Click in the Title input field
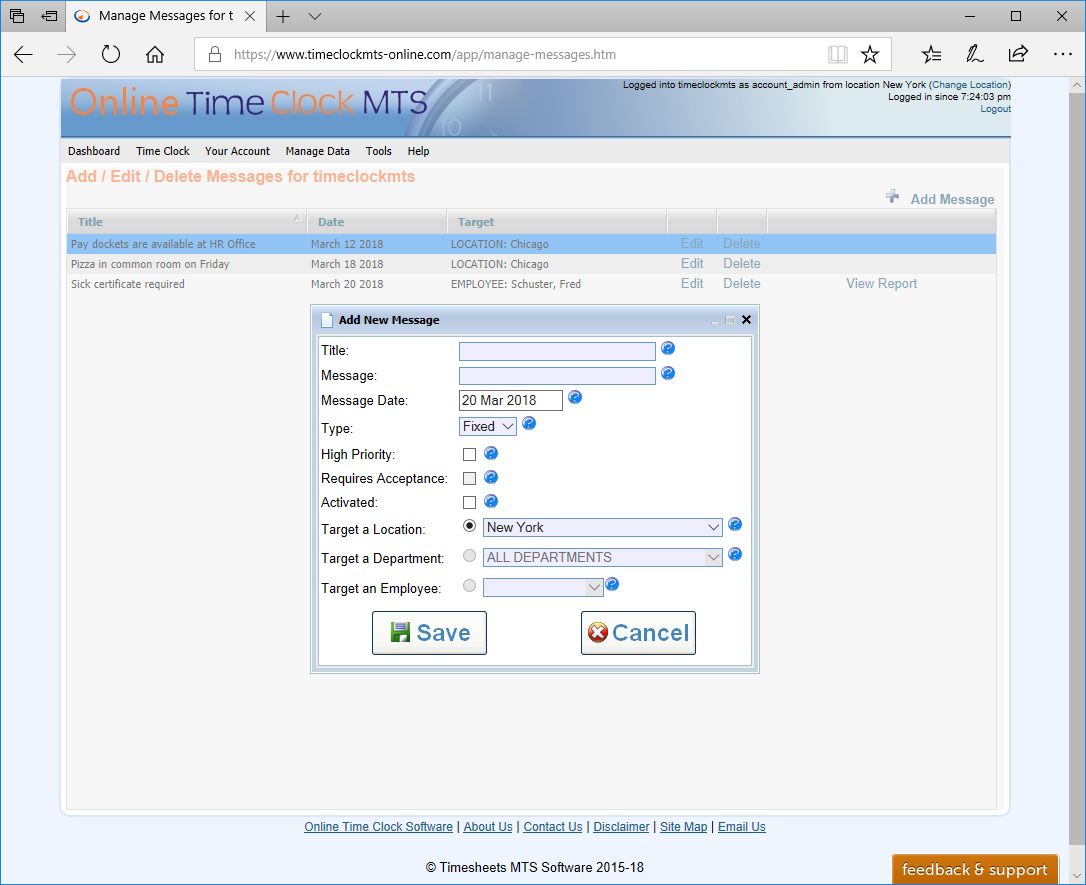Screen dimensions: 1086x885 point(557,351)
